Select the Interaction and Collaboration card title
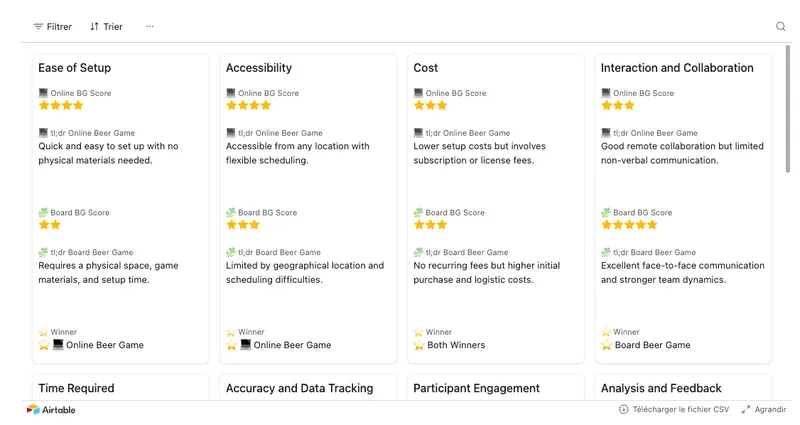Screen dimensions: 800x425 pos(677,68)
